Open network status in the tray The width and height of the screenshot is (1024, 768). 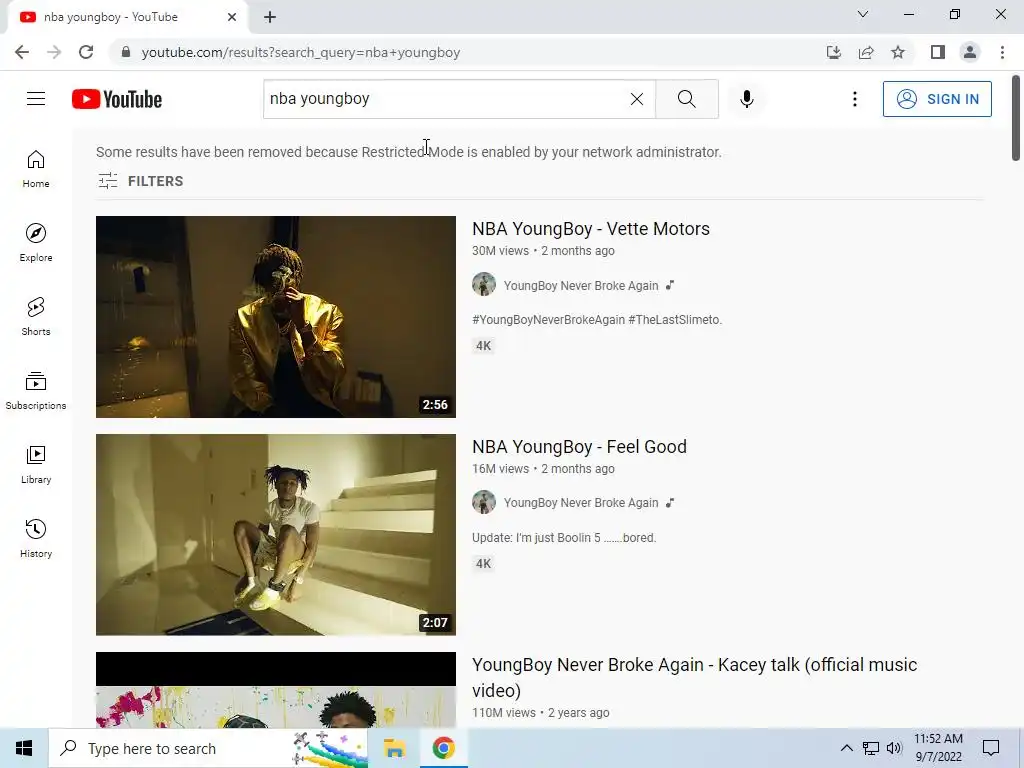871,748
